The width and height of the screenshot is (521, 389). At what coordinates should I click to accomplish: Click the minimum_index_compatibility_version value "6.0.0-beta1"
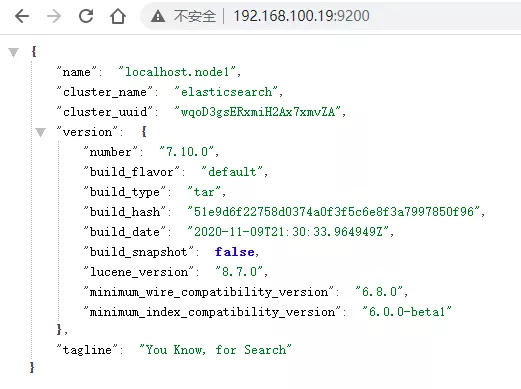(407, 312)
